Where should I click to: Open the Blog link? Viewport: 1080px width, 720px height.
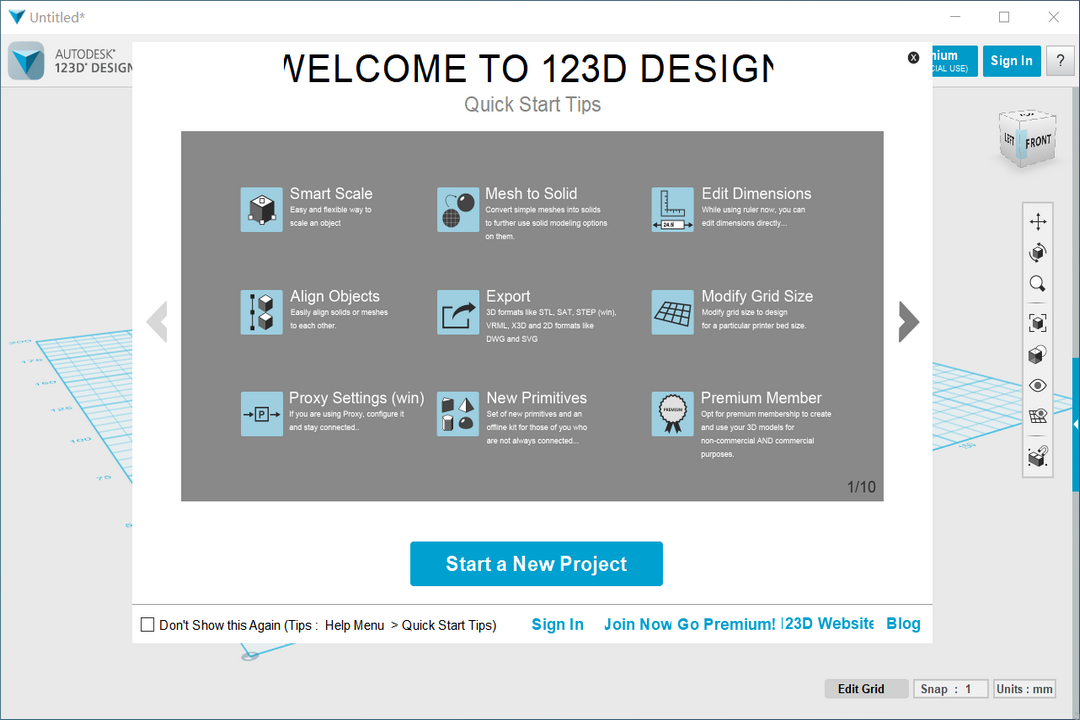[x=903, y=624]
